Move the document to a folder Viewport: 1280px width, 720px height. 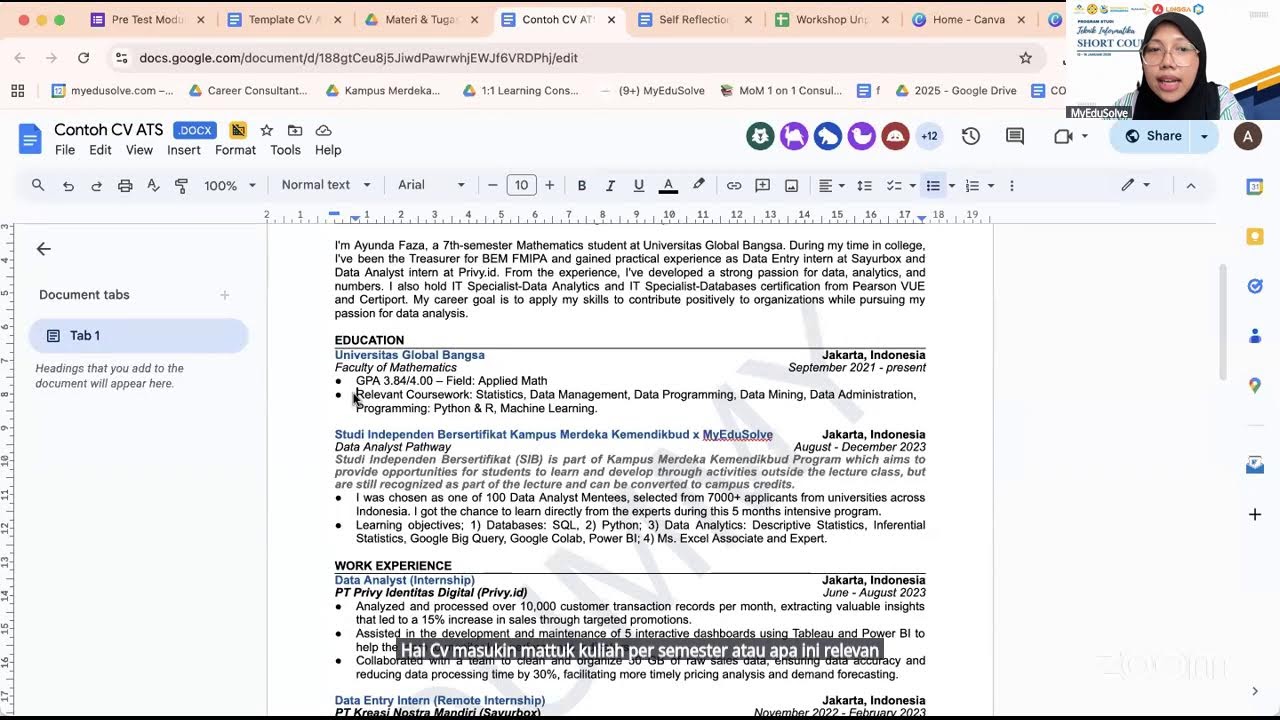[295, 130]
